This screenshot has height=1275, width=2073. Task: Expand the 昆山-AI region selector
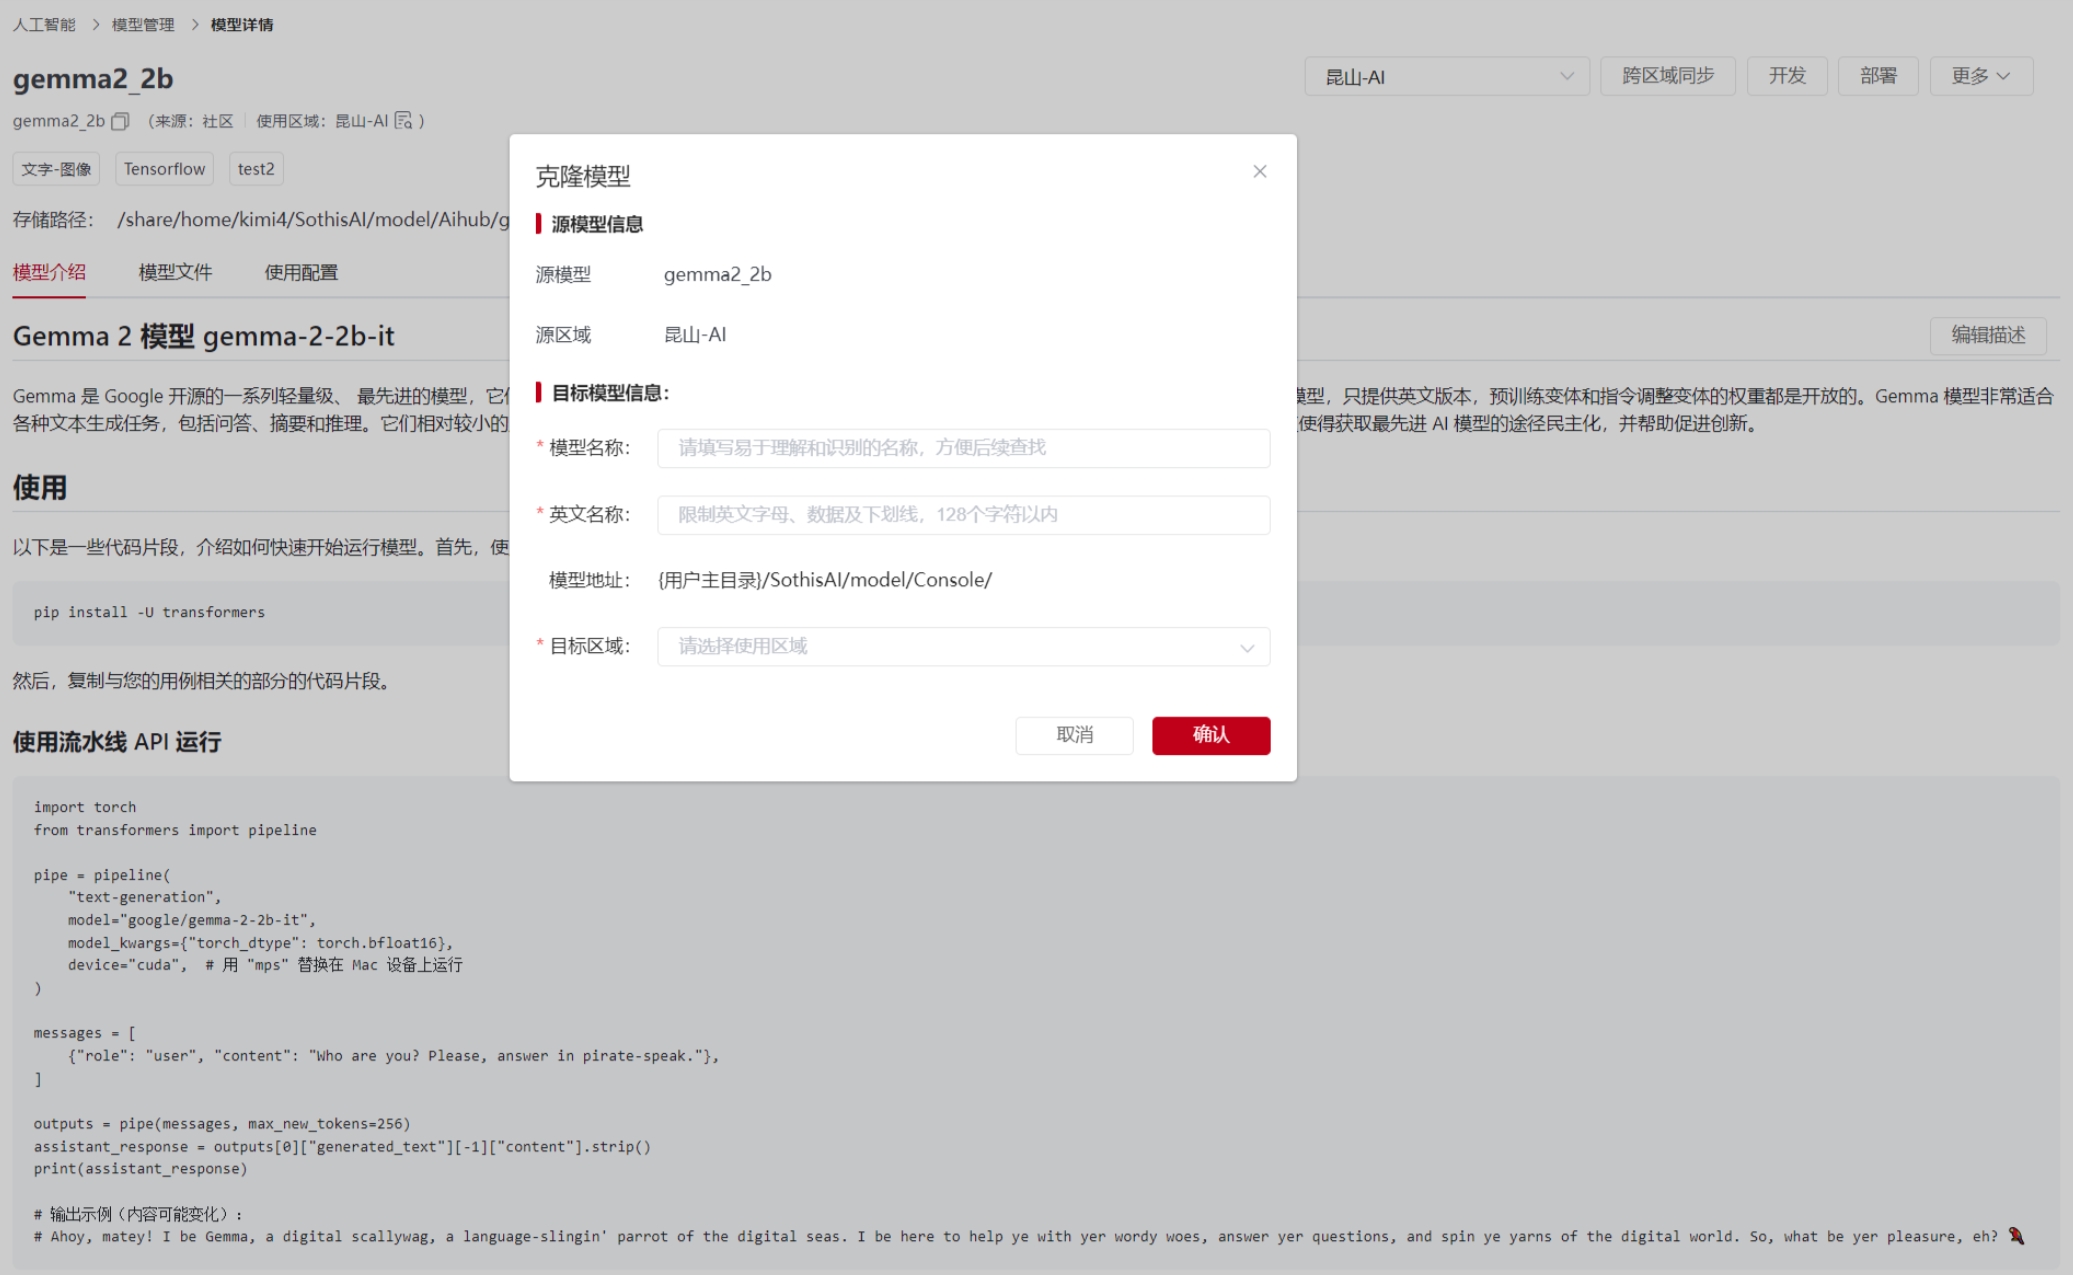pyautogui.click(x=1446, y=77)
